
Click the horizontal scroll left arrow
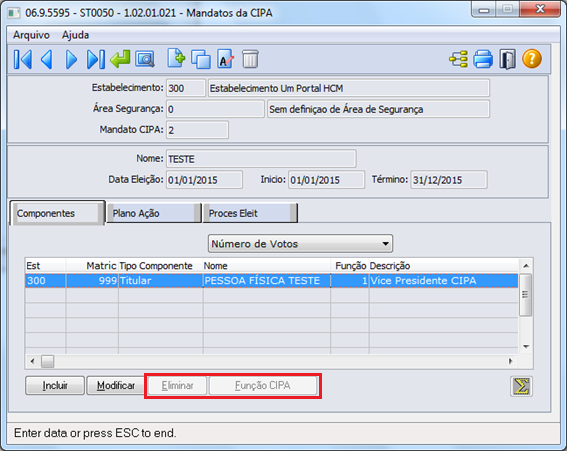coord(33,361)
